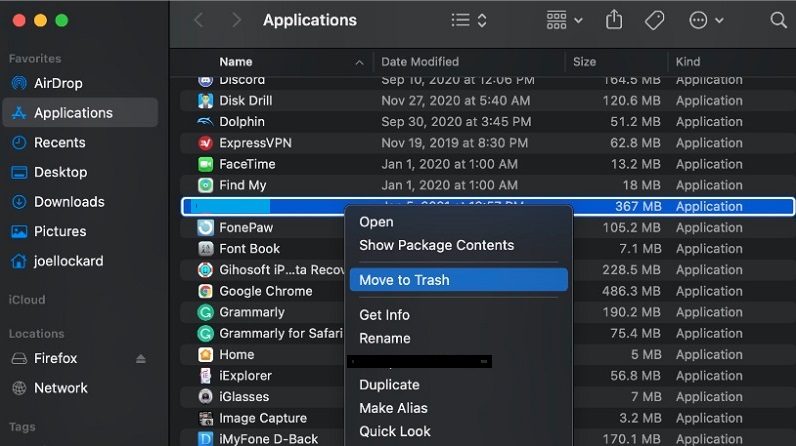This screenshot has height=446, width=796.
Task: Sort by Size column header
Action: 584,62
